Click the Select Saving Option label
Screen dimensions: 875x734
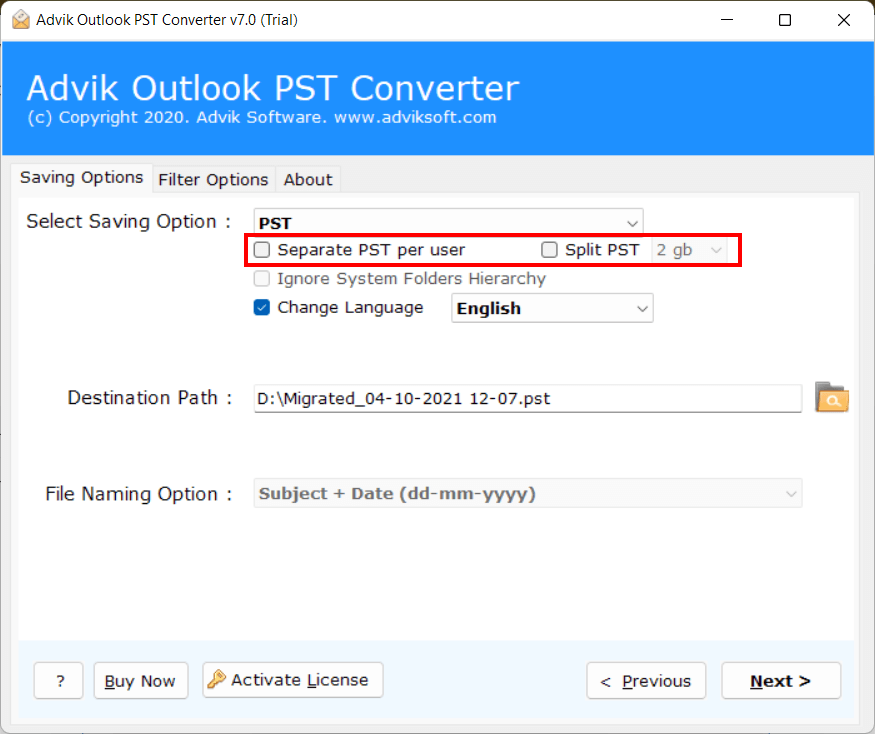(x=128, y=222)
